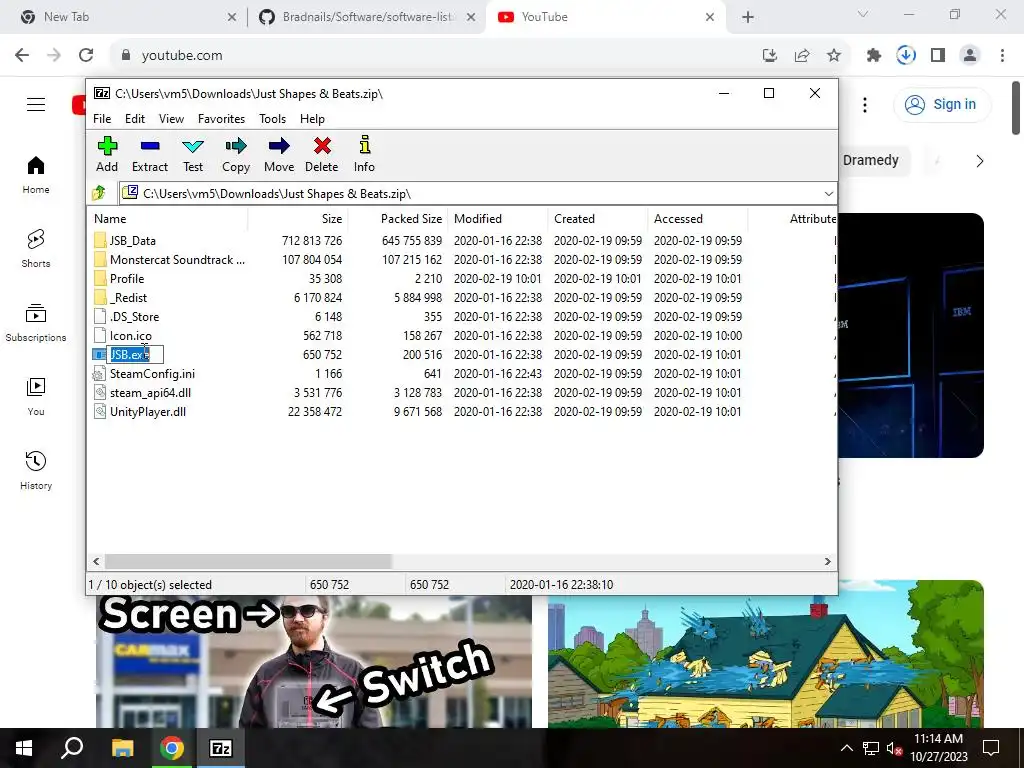Viewport: 1024px width, 768px height.
Task: Open the Tools menu
Action: 272,119
